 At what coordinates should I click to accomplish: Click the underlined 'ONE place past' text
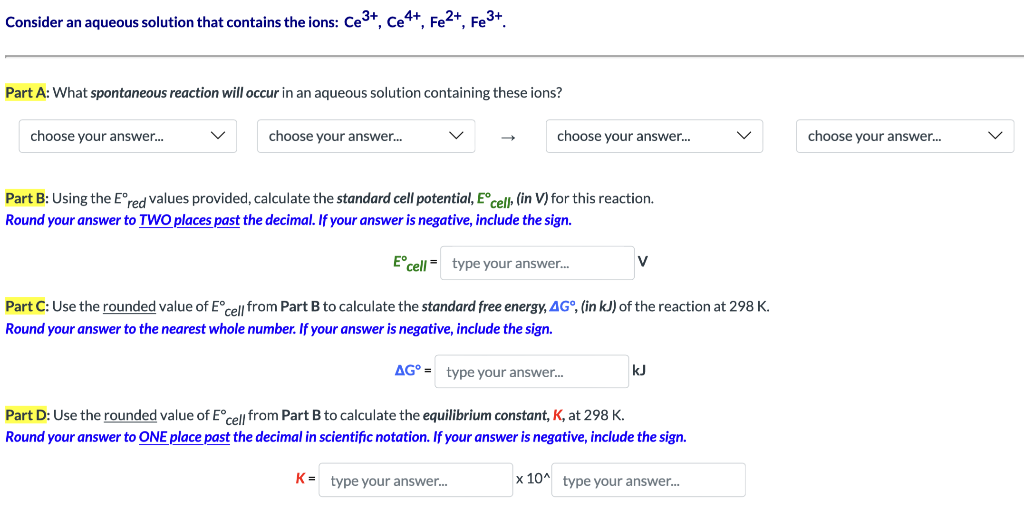click(184, 437)
